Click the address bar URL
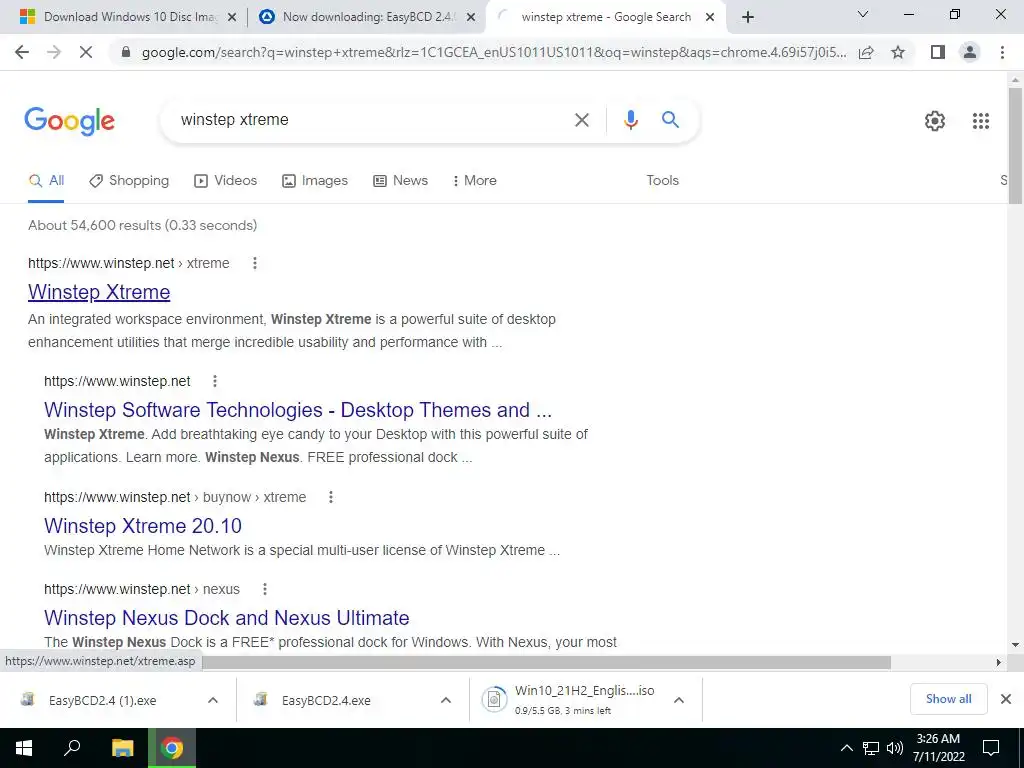 (x=494, y=52)
